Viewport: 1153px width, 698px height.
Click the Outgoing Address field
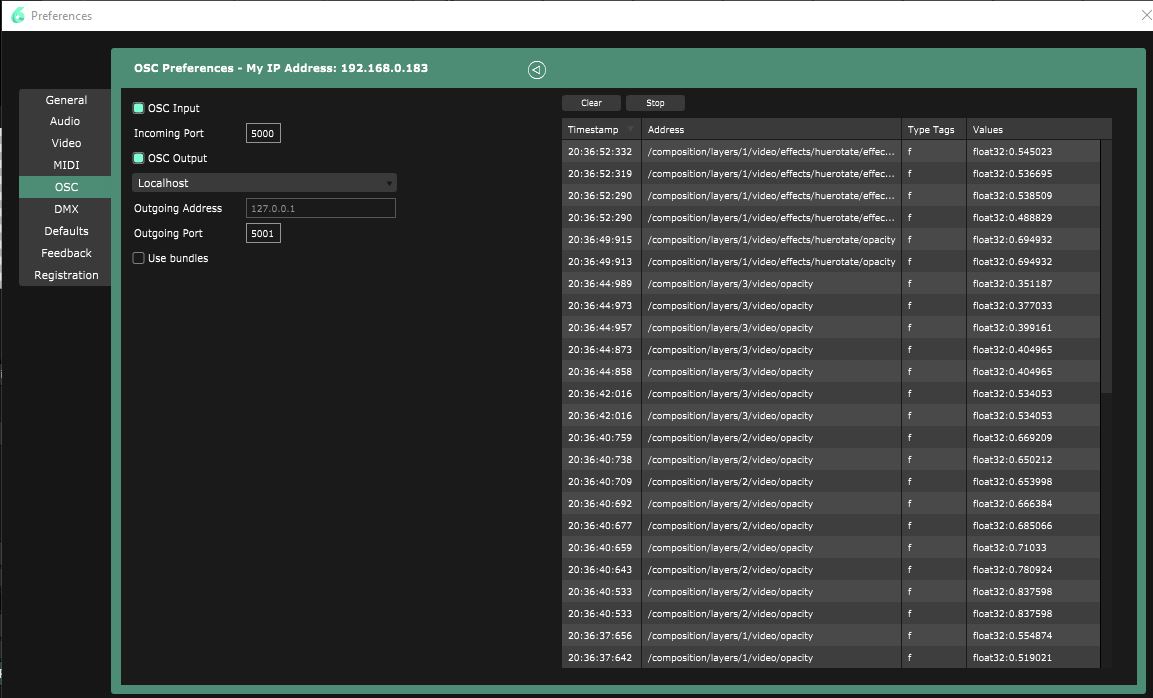(320, 208)
